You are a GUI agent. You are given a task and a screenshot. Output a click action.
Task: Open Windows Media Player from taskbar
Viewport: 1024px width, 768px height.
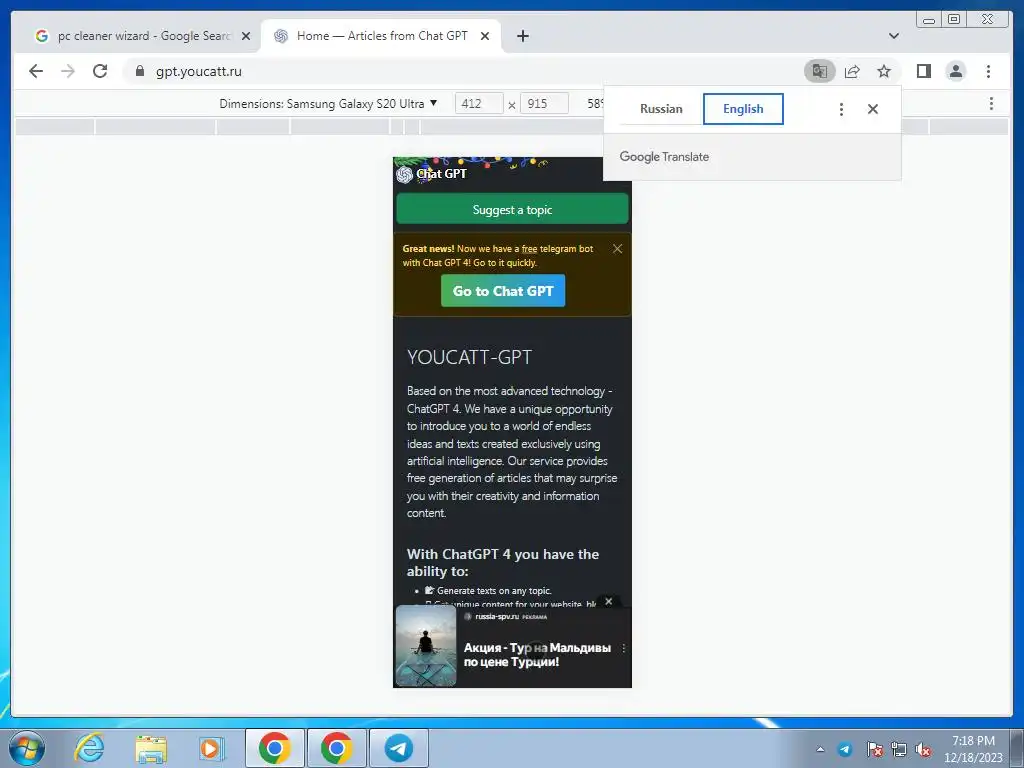click(212, 748)
